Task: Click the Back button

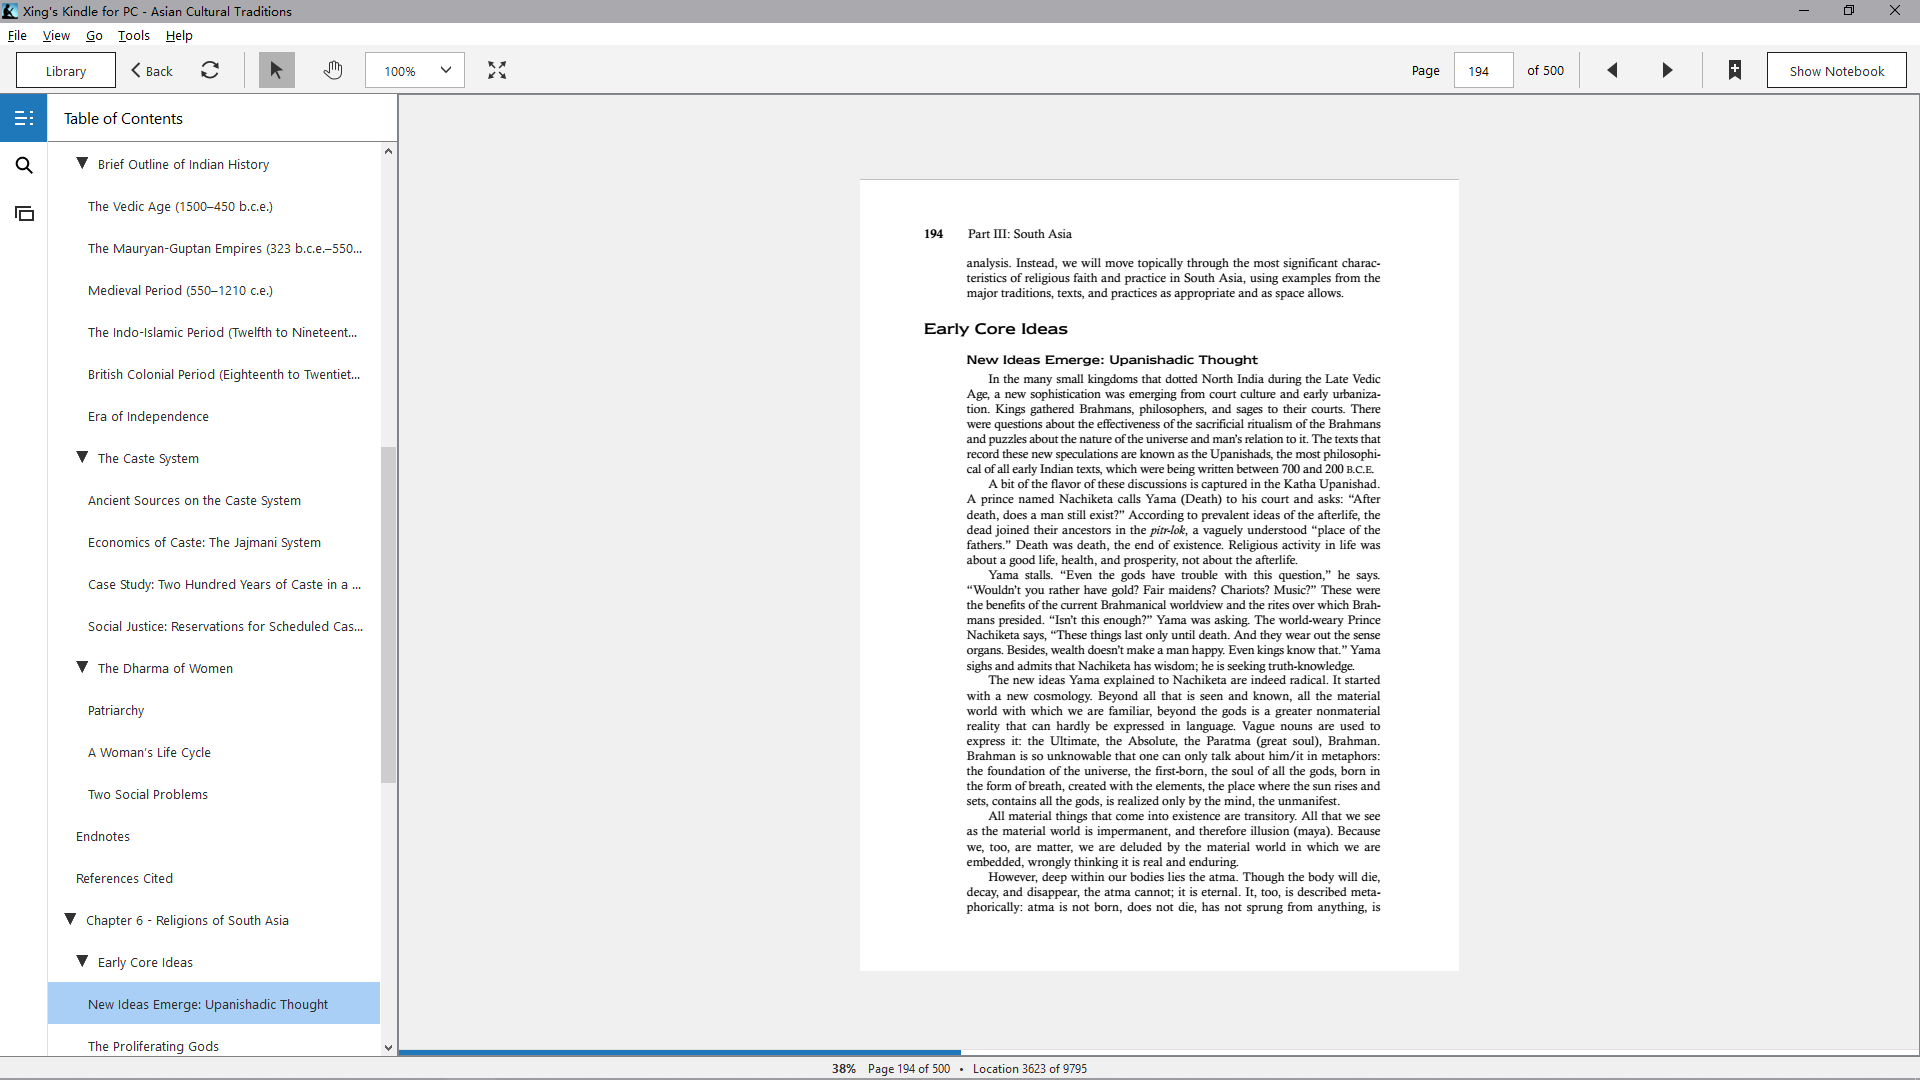Action: coord(152,70)
